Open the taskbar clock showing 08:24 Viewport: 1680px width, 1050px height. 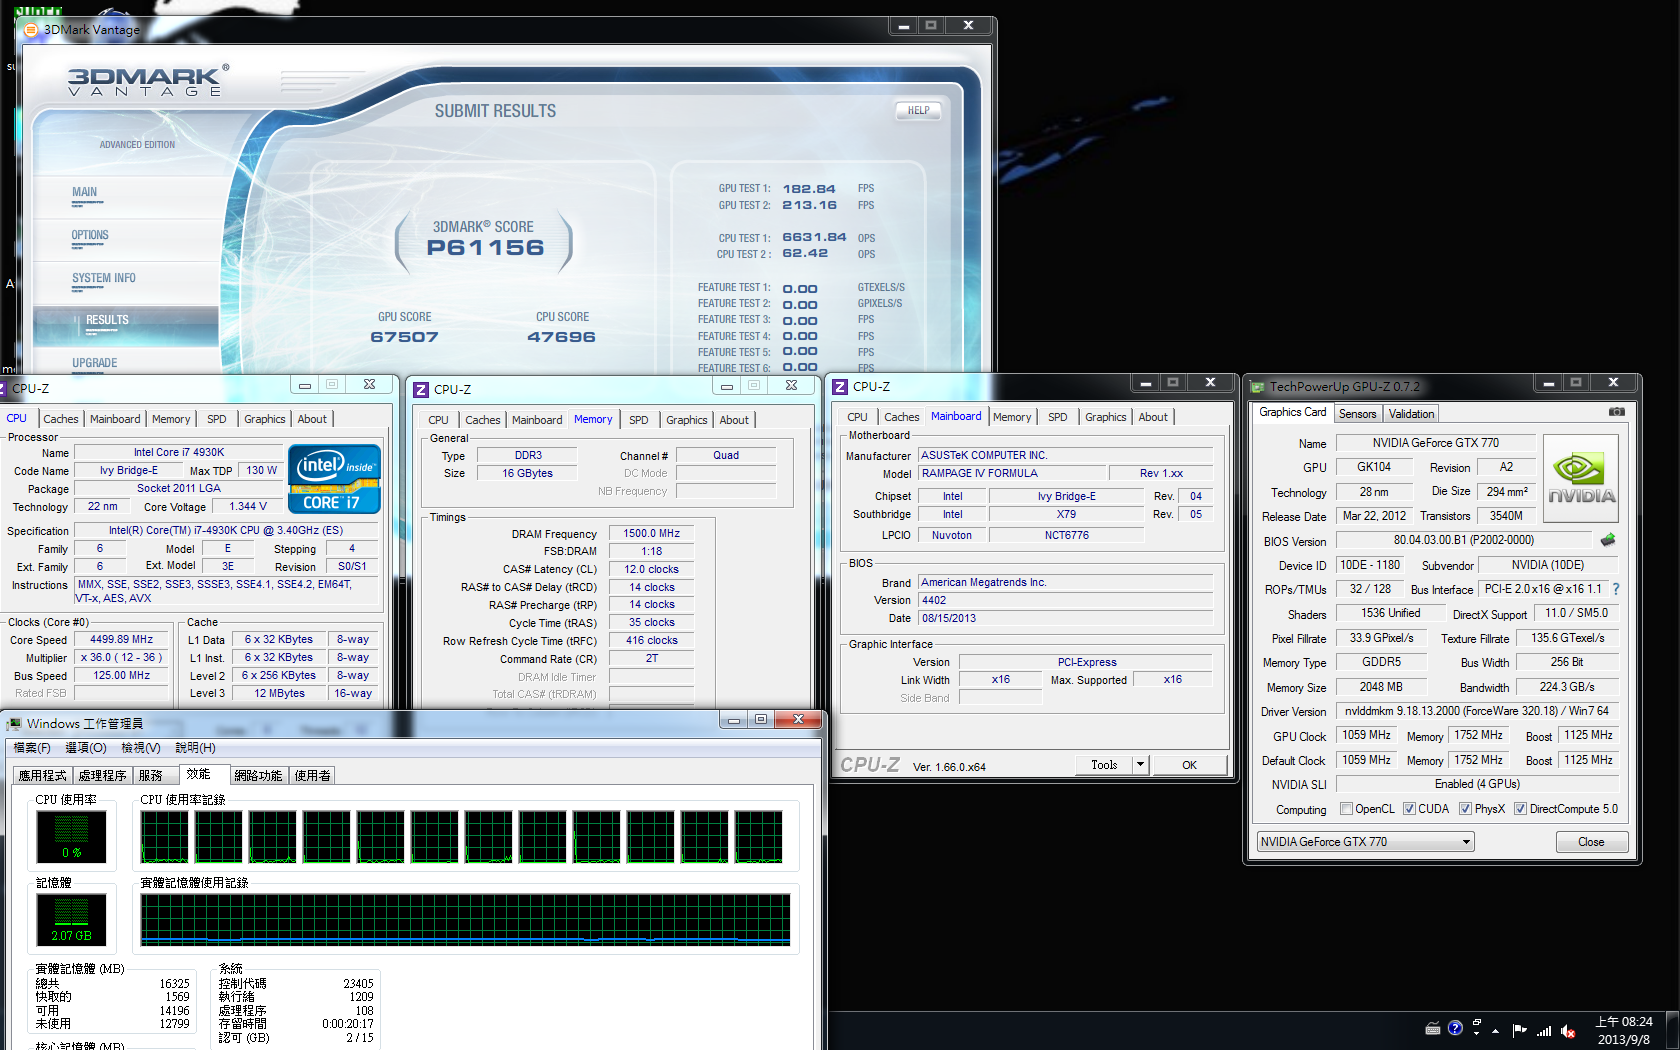click(1624, 1030)
